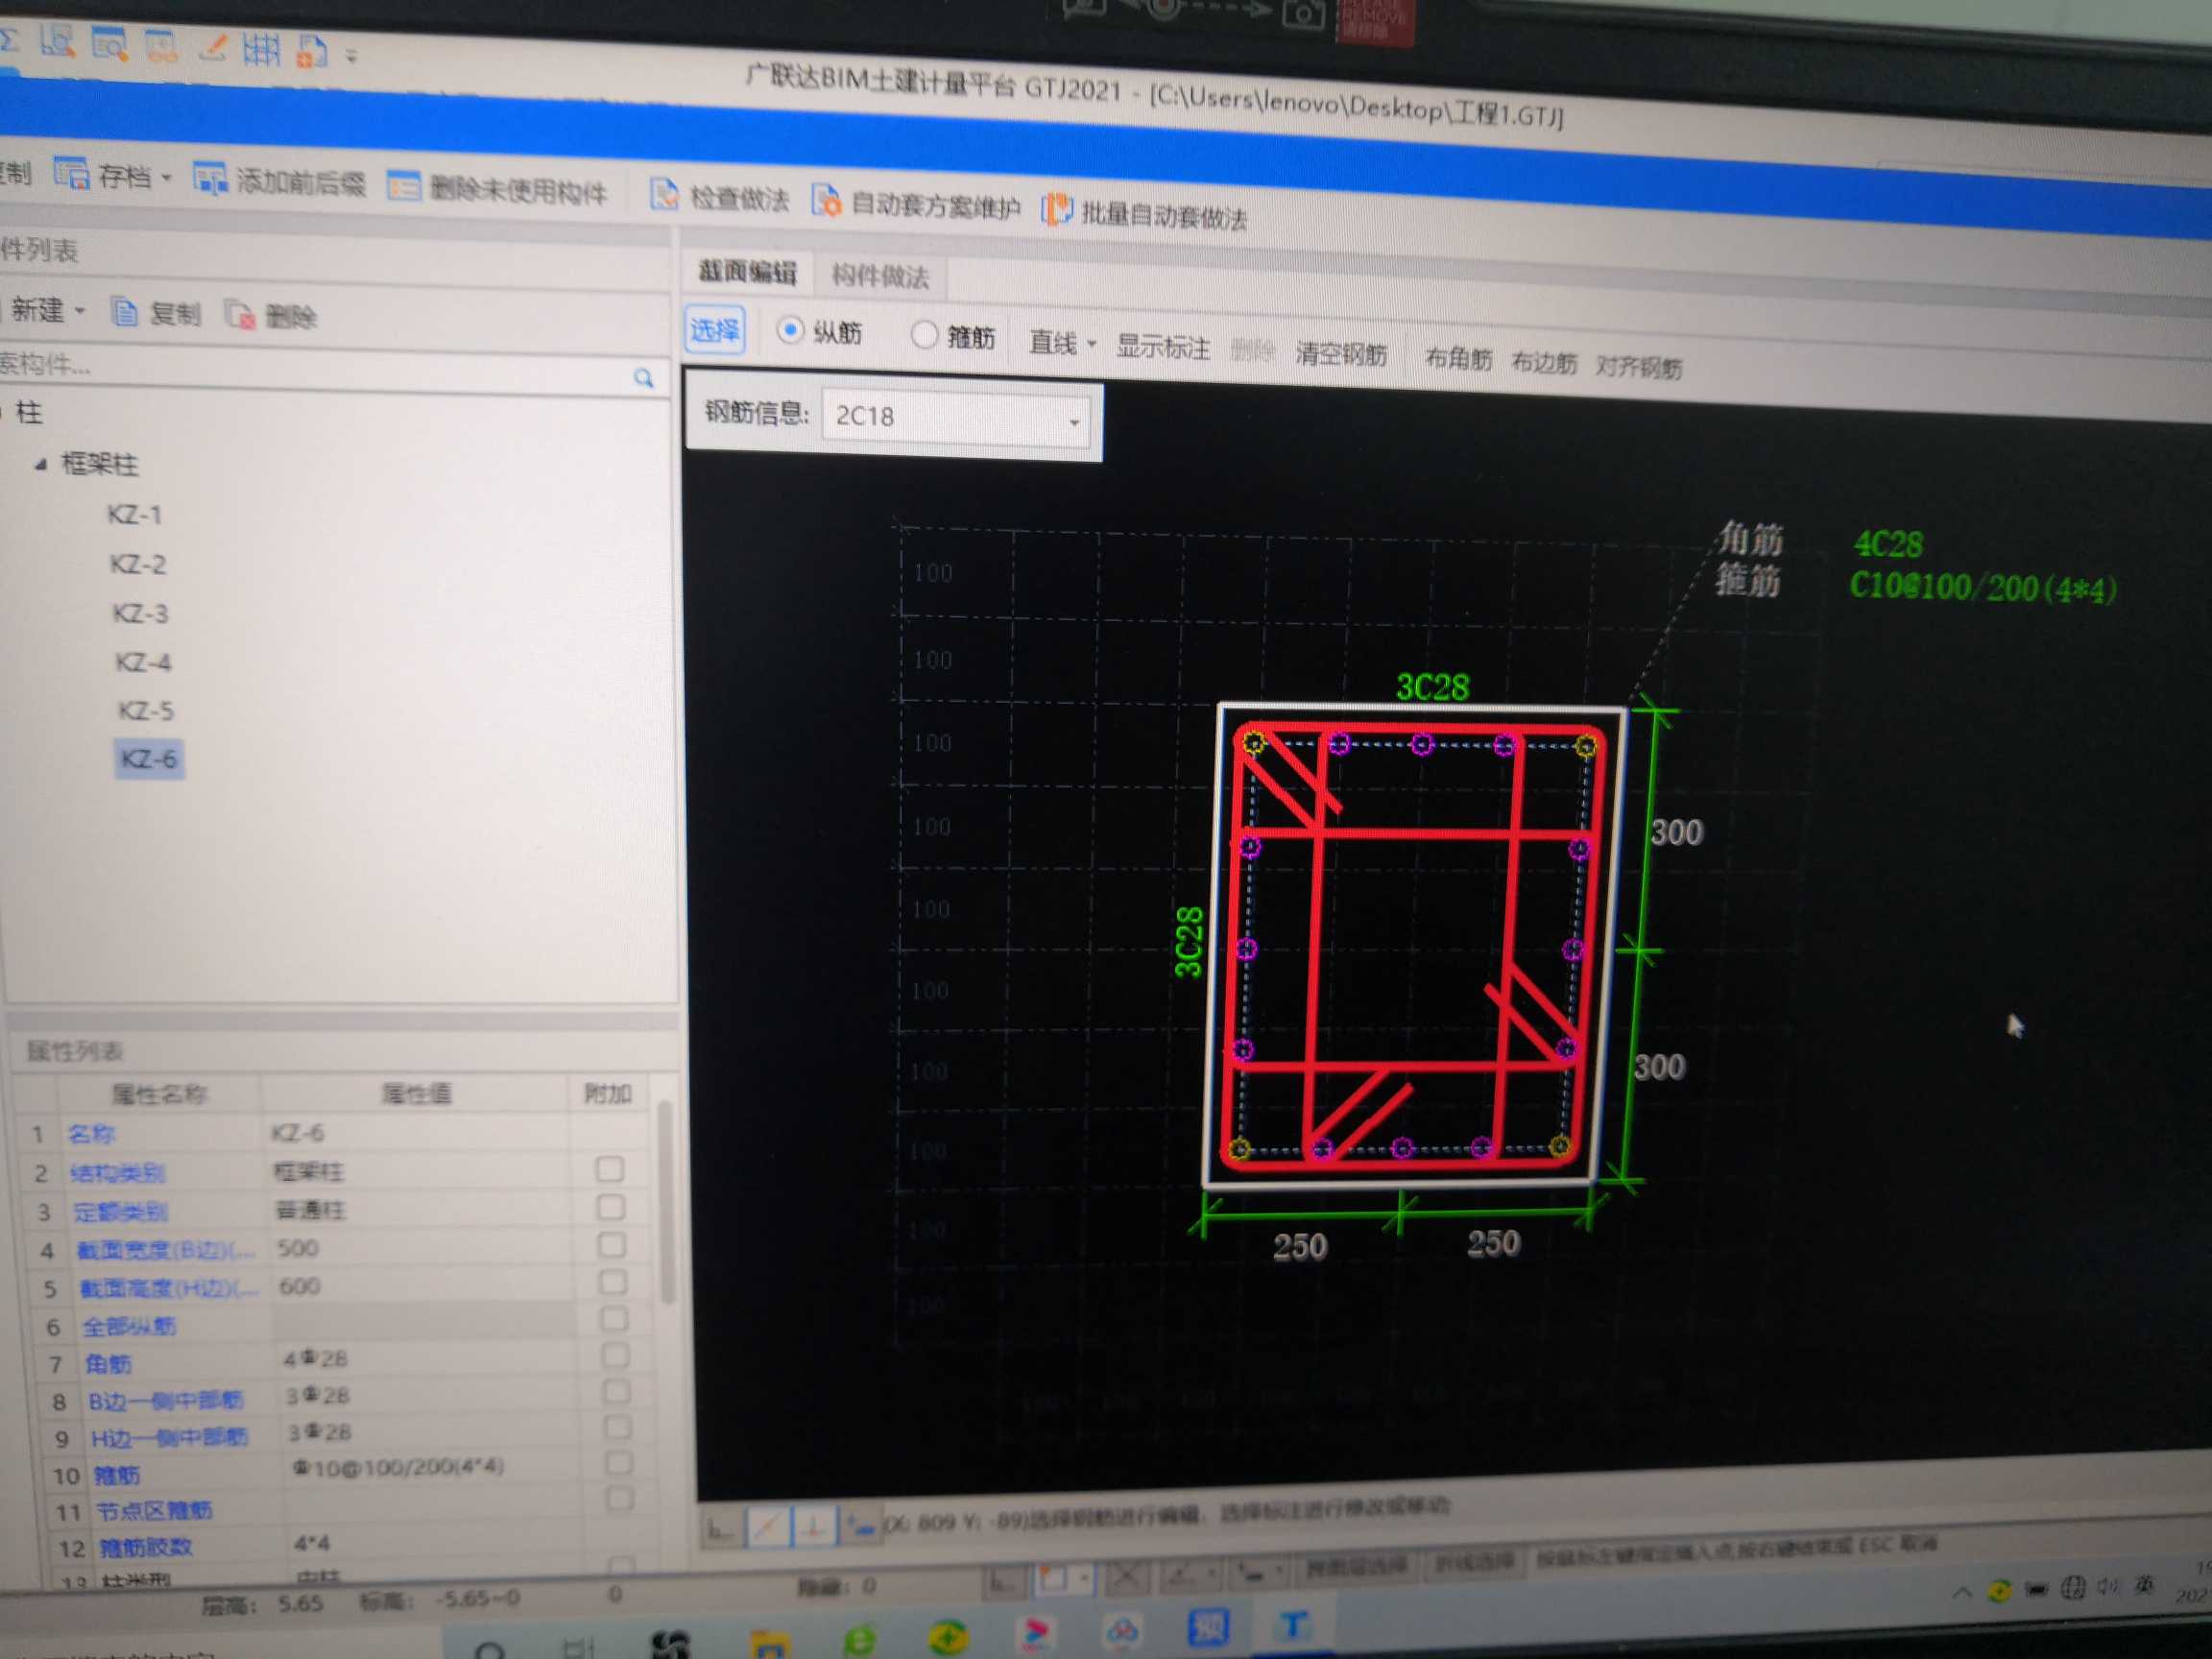Click the document with orange badge icon

click(311, 51)
